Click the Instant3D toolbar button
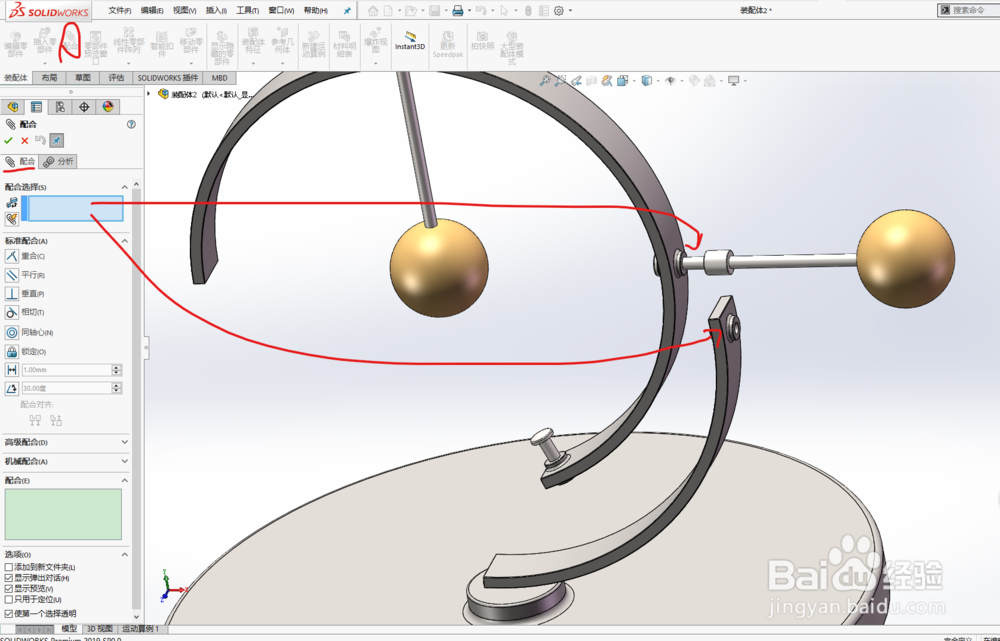Viewport: 1000px width, 641px height. point(409,41)
